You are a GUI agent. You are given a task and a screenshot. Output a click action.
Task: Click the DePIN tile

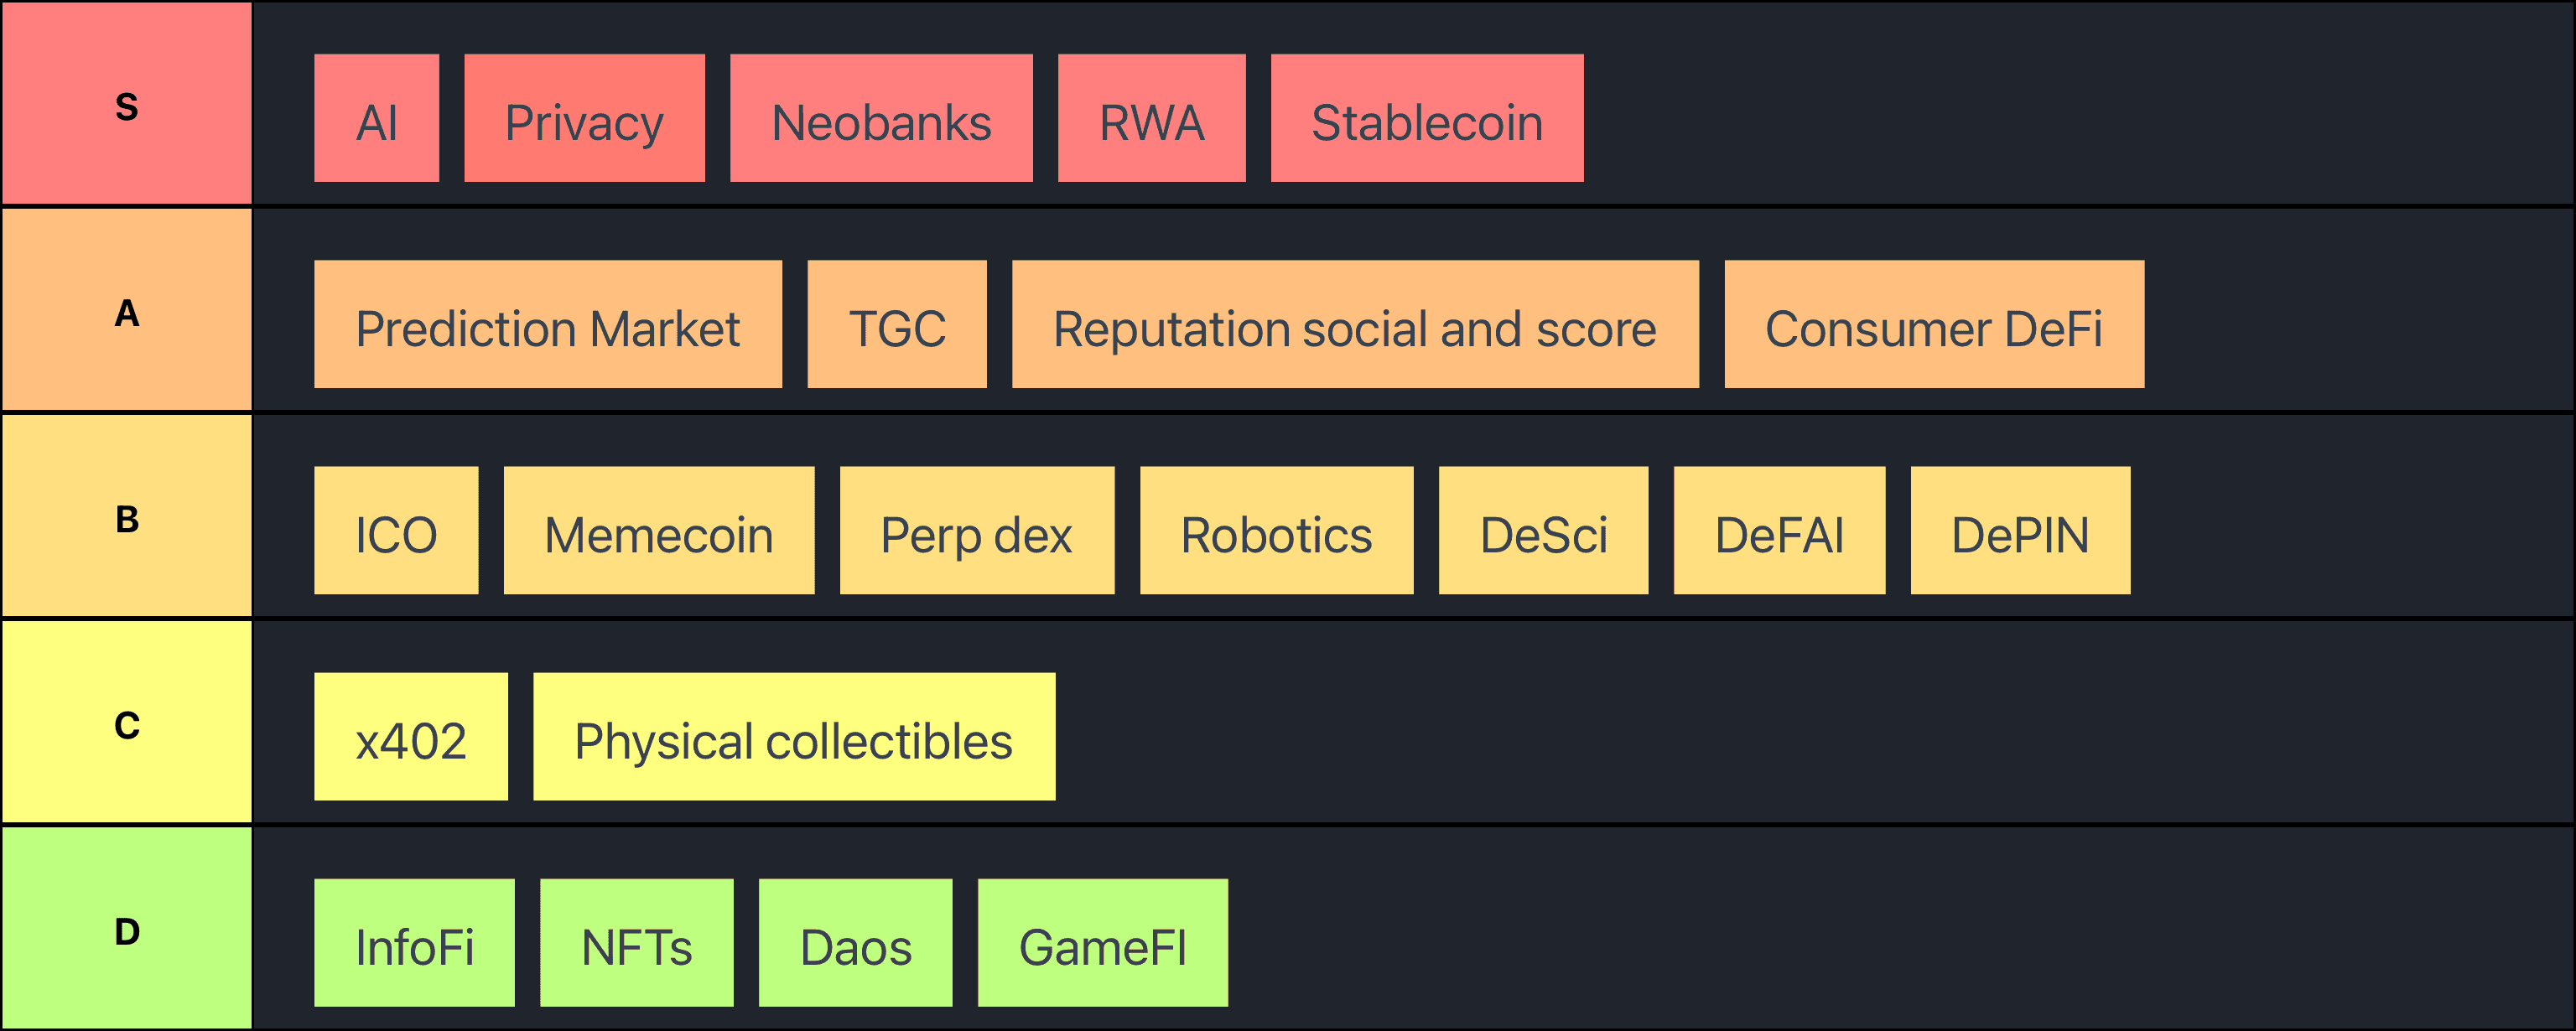[2020, 530]
